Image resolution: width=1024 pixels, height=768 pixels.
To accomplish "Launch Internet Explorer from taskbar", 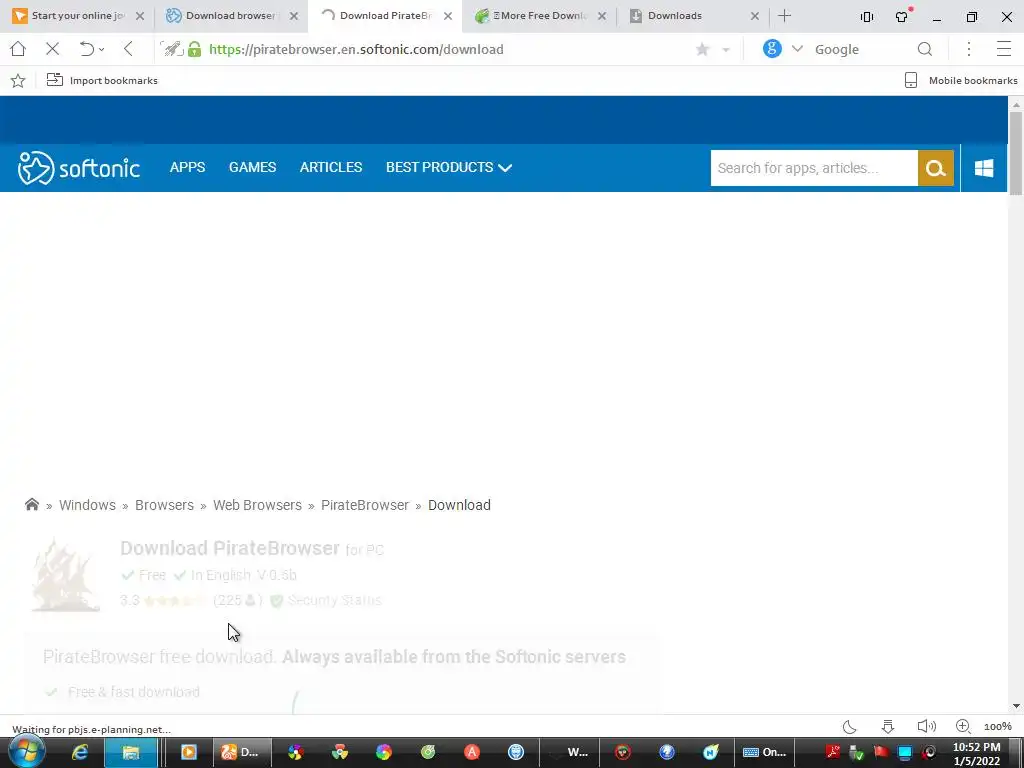I will tap(80, 752).
